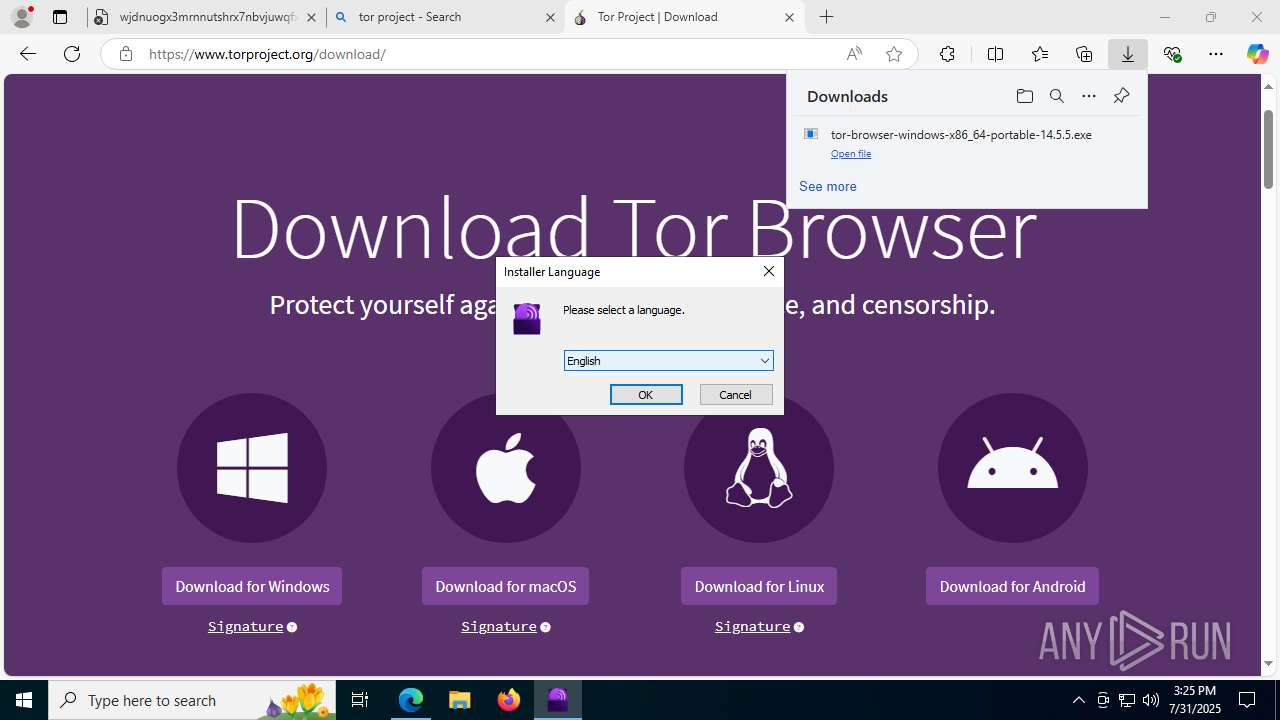Open the Favorites list icon

click(1040, 54)
